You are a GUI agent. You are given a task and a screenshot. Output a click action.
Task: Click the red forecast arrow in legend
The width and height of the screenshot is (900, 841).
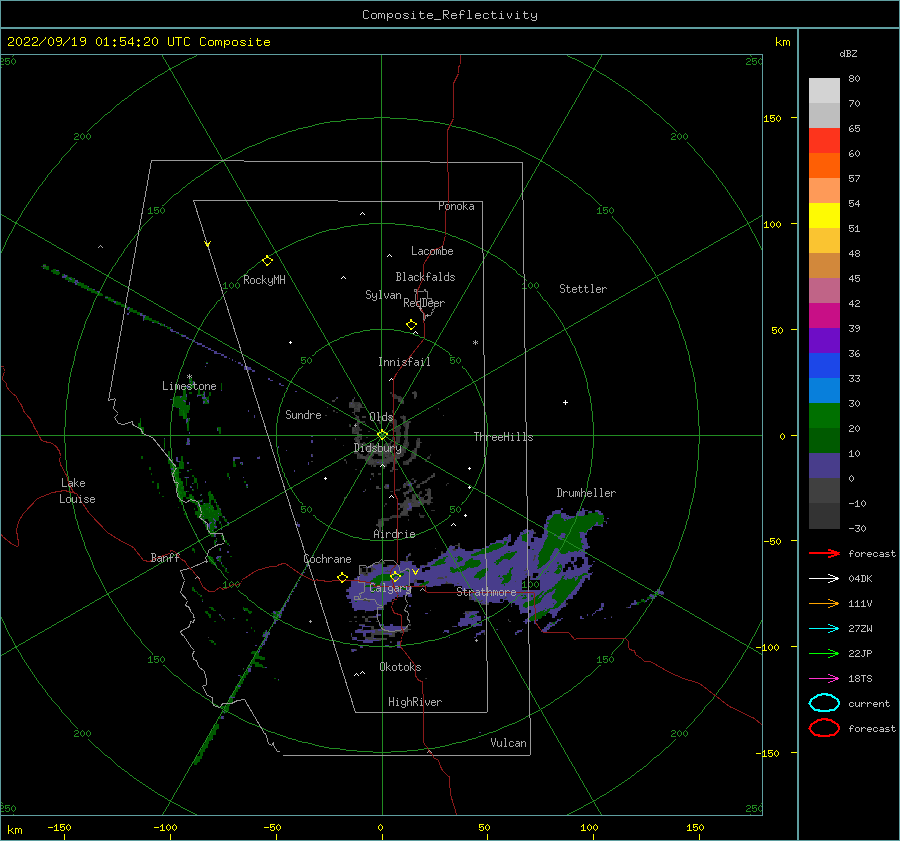point(824,553)
